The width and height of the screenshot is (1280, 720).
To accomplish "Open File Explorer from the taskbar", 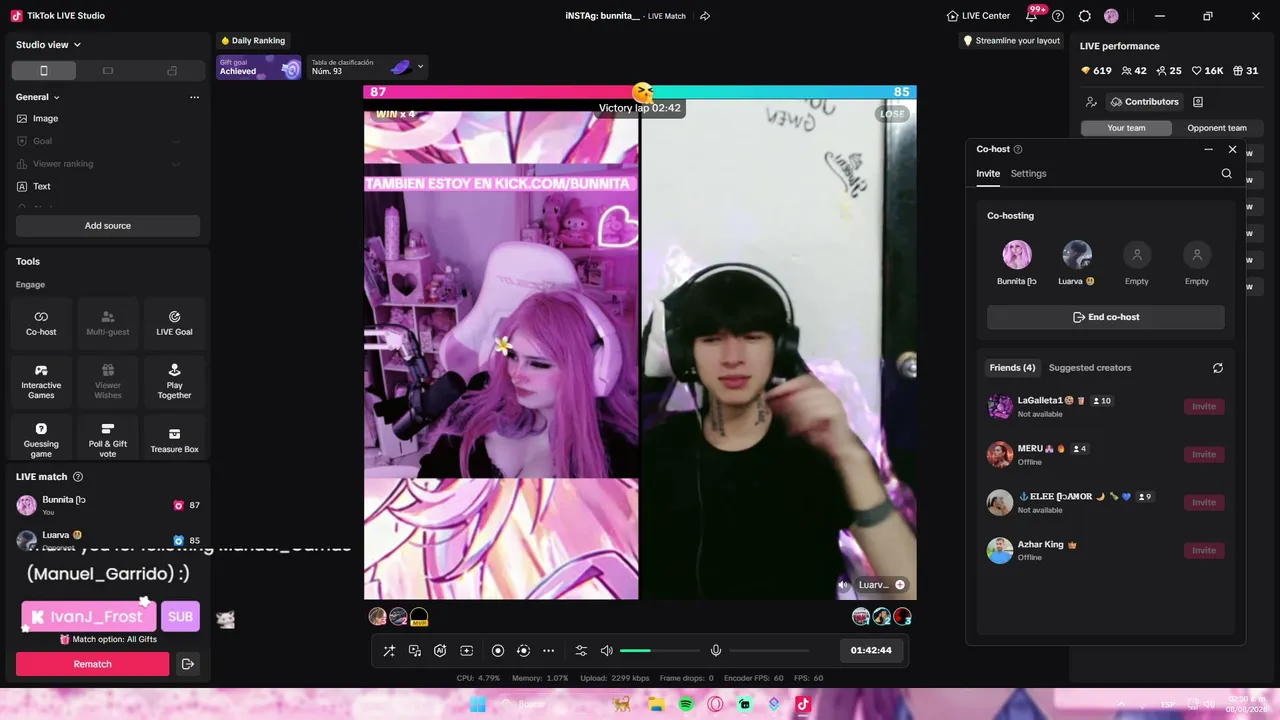I will point(656,704).
